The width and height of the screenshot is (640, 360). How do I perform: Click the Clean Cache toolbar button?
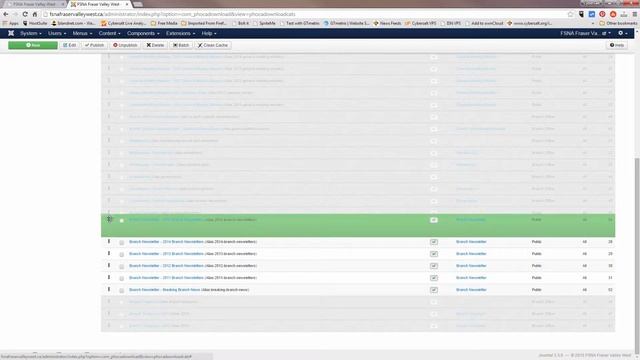(213, 45)
